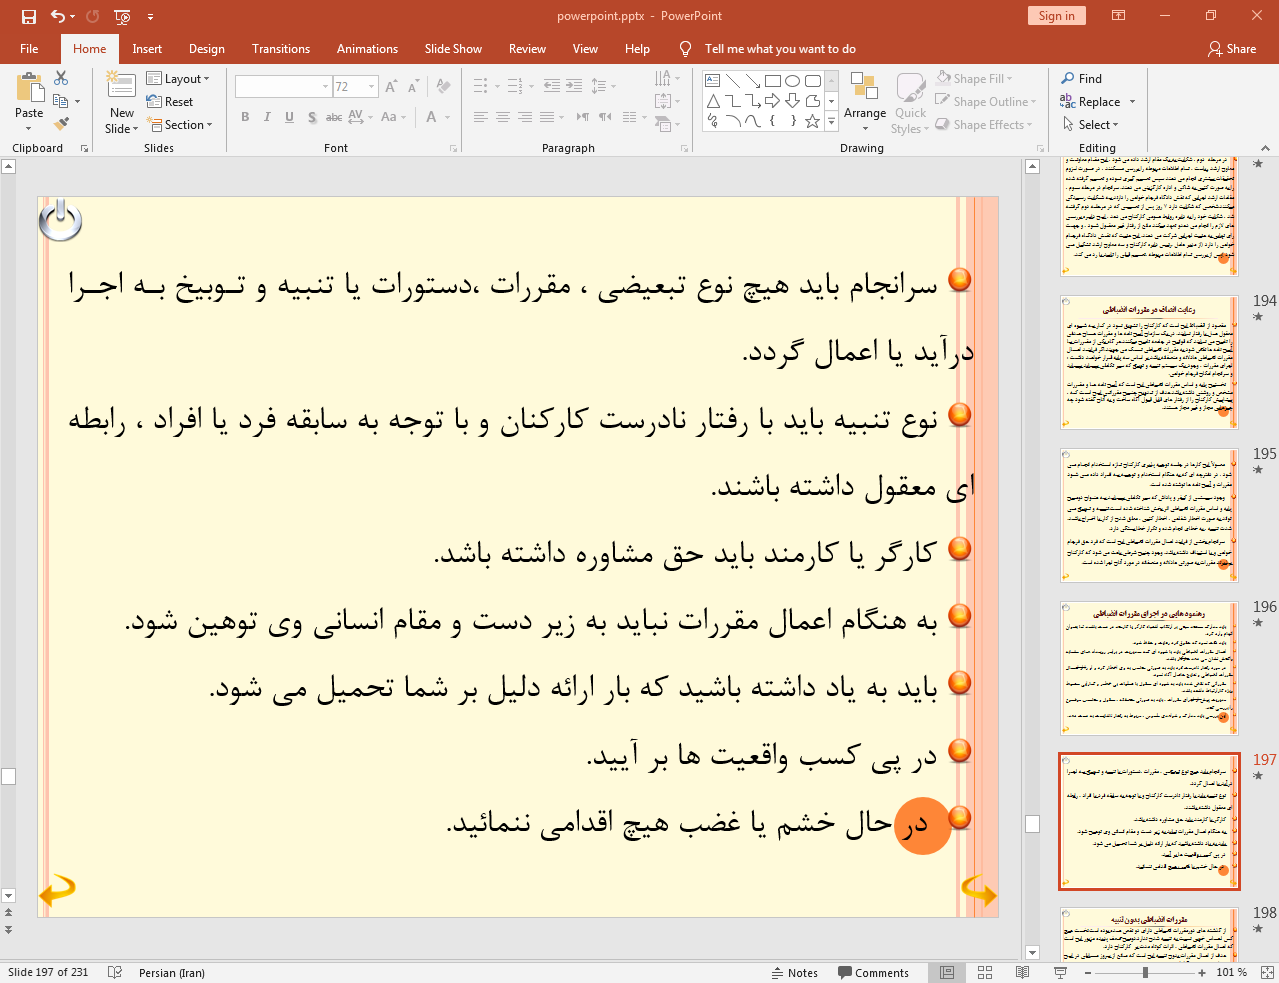Select the star shape in gallery
Screen dimensions: 1279x983
click(x=813, y=121)
